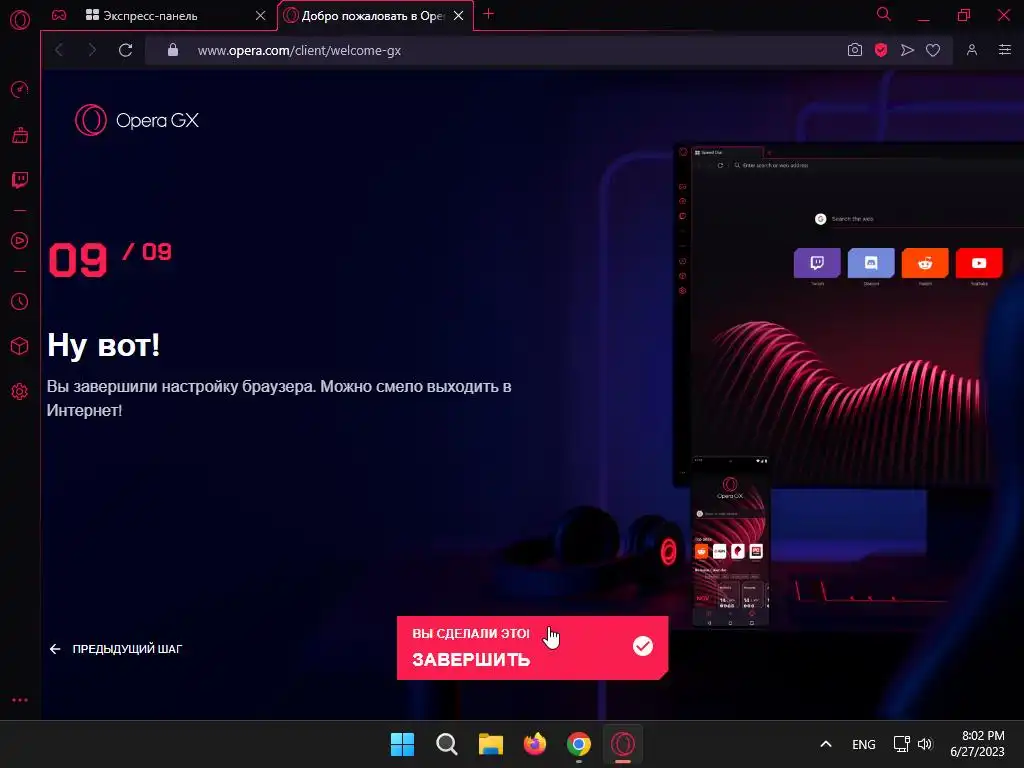Open GX Control speedometer icon in sidebar
This screenshot has width=1024, height=768.
20,89
